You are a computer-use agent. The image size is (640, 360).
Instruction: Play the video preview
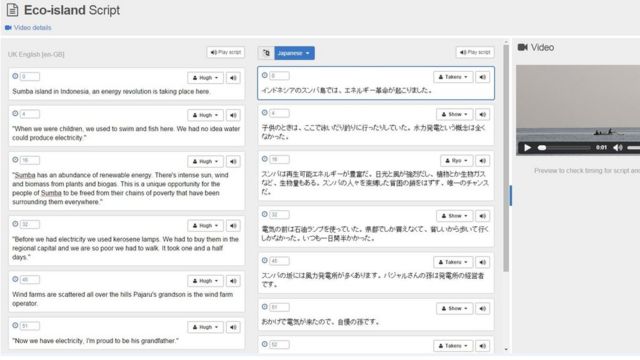(527, 148)
